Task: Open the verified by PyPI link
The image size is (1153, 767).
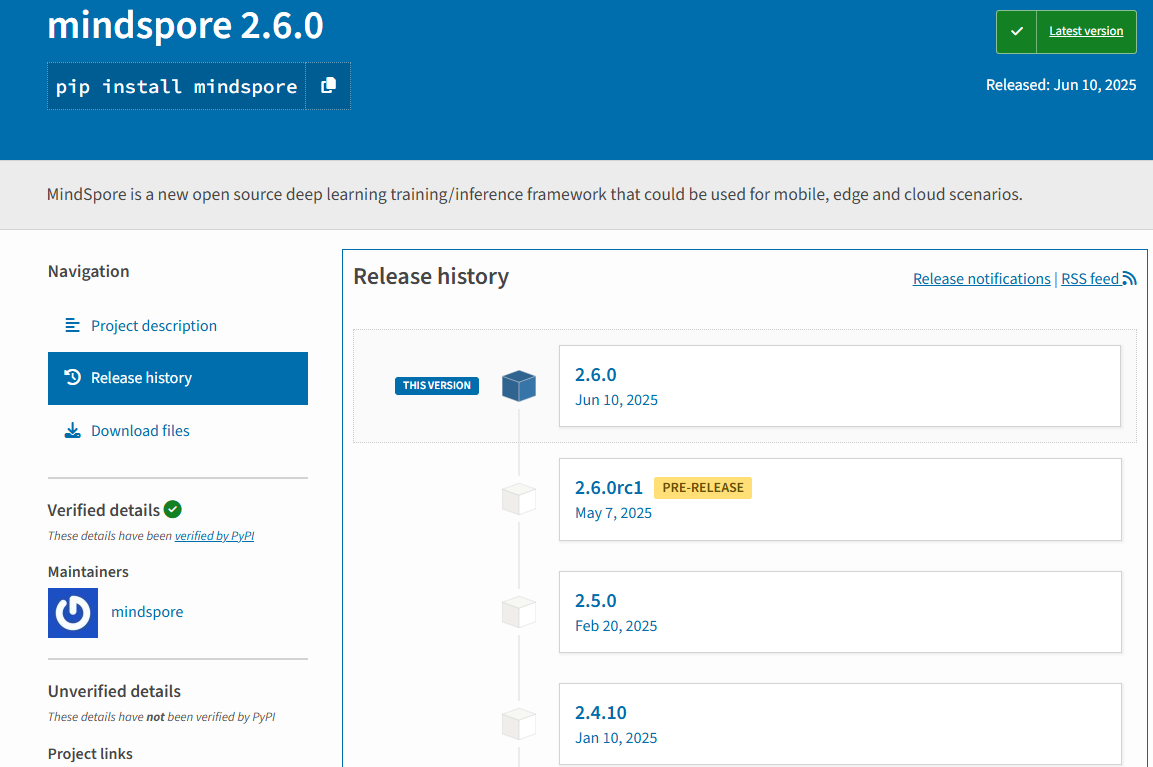Action: pos(214,536)
